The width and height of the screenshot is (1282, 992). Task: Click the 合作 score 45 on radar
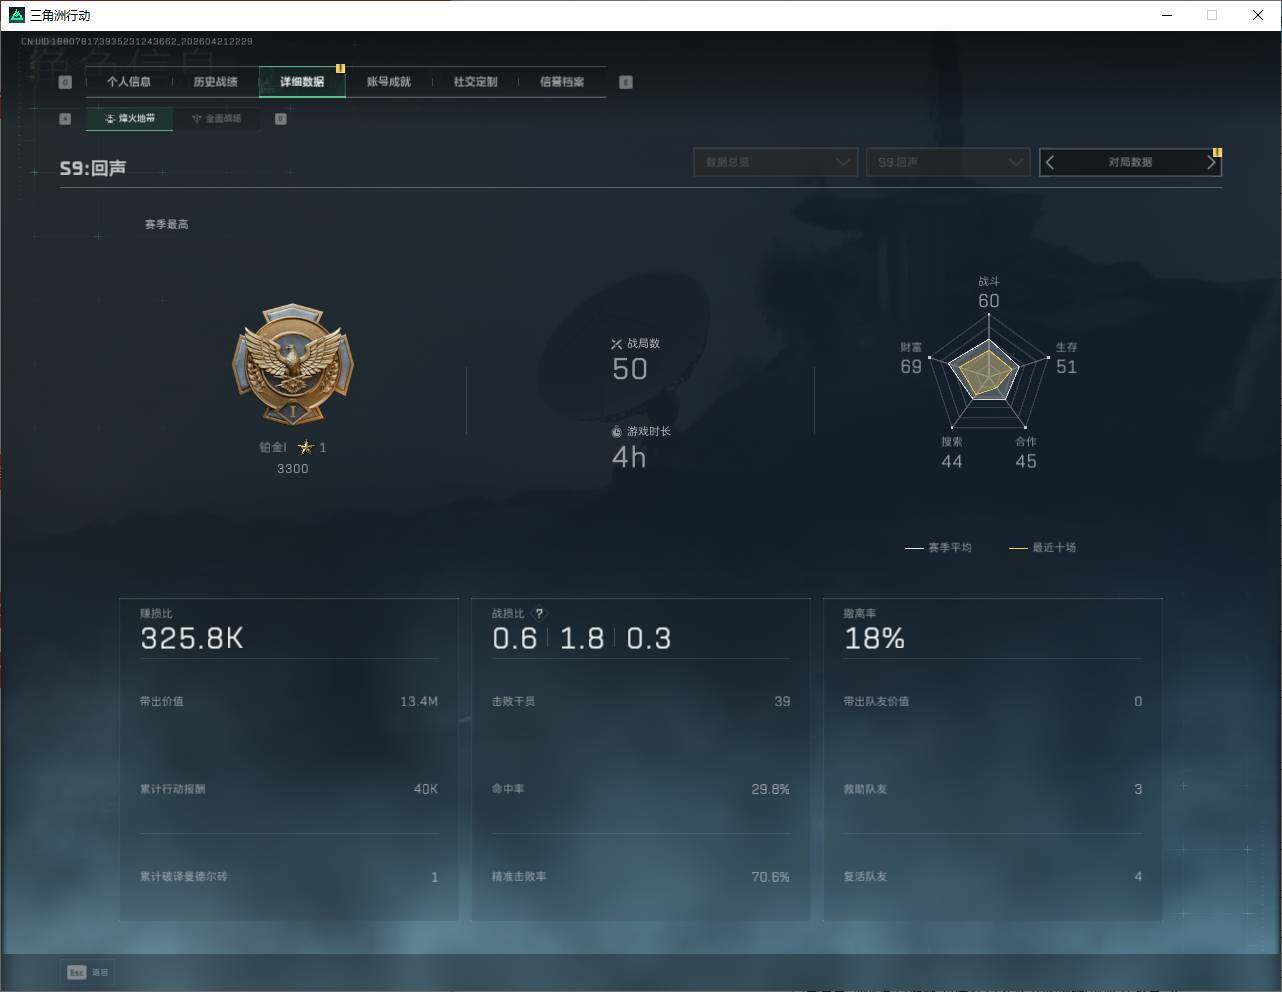[1026, 462]
